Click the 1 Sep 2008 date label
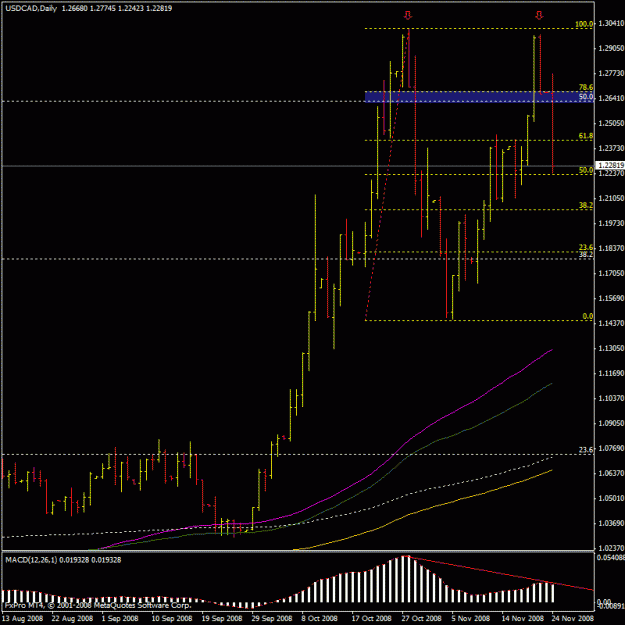The width and height of the screenshot is (625, 625). tap(120, 619)
